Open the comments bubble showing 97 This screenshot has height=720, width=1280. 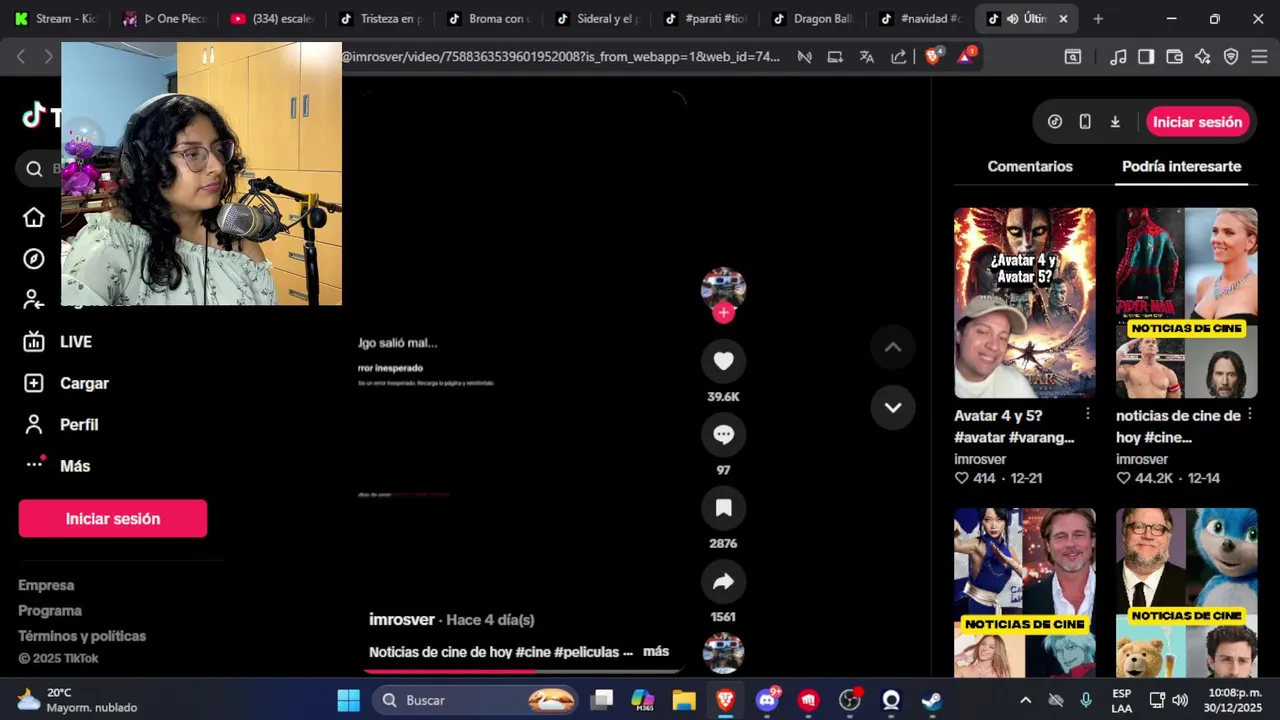point(723,435)
